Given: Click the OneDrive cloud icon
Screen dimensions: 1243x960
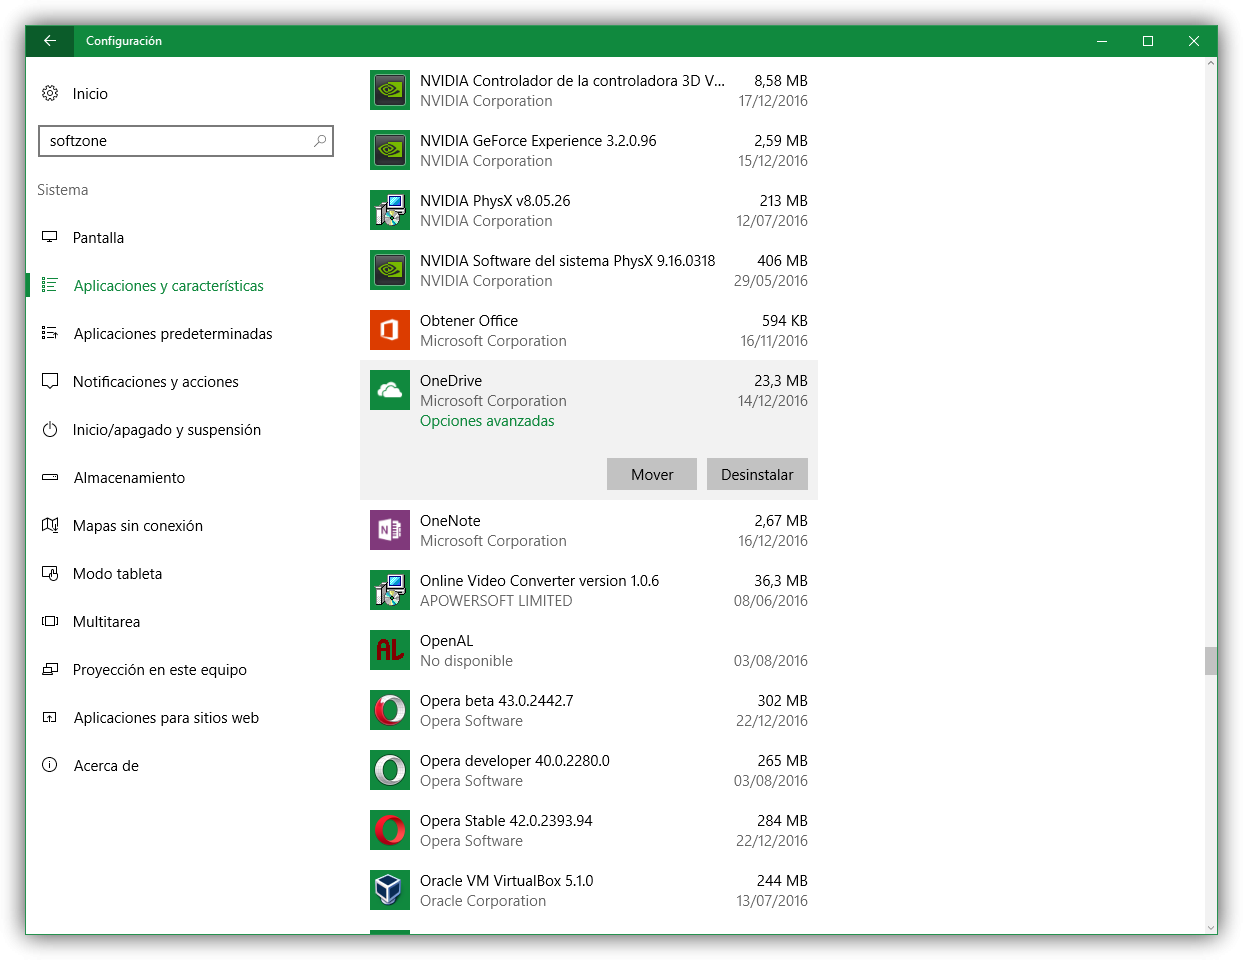Looking at the screenshot, I should [390, 390].
